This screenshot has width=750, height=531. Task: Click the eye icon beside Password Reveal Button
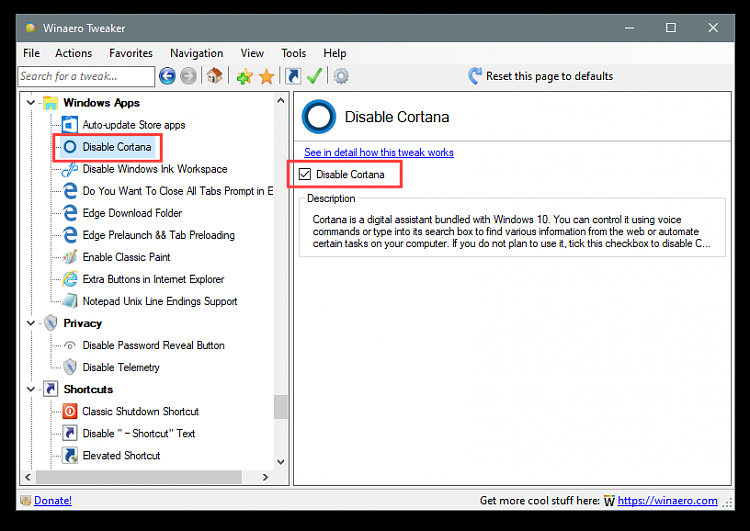click(70, 345)
